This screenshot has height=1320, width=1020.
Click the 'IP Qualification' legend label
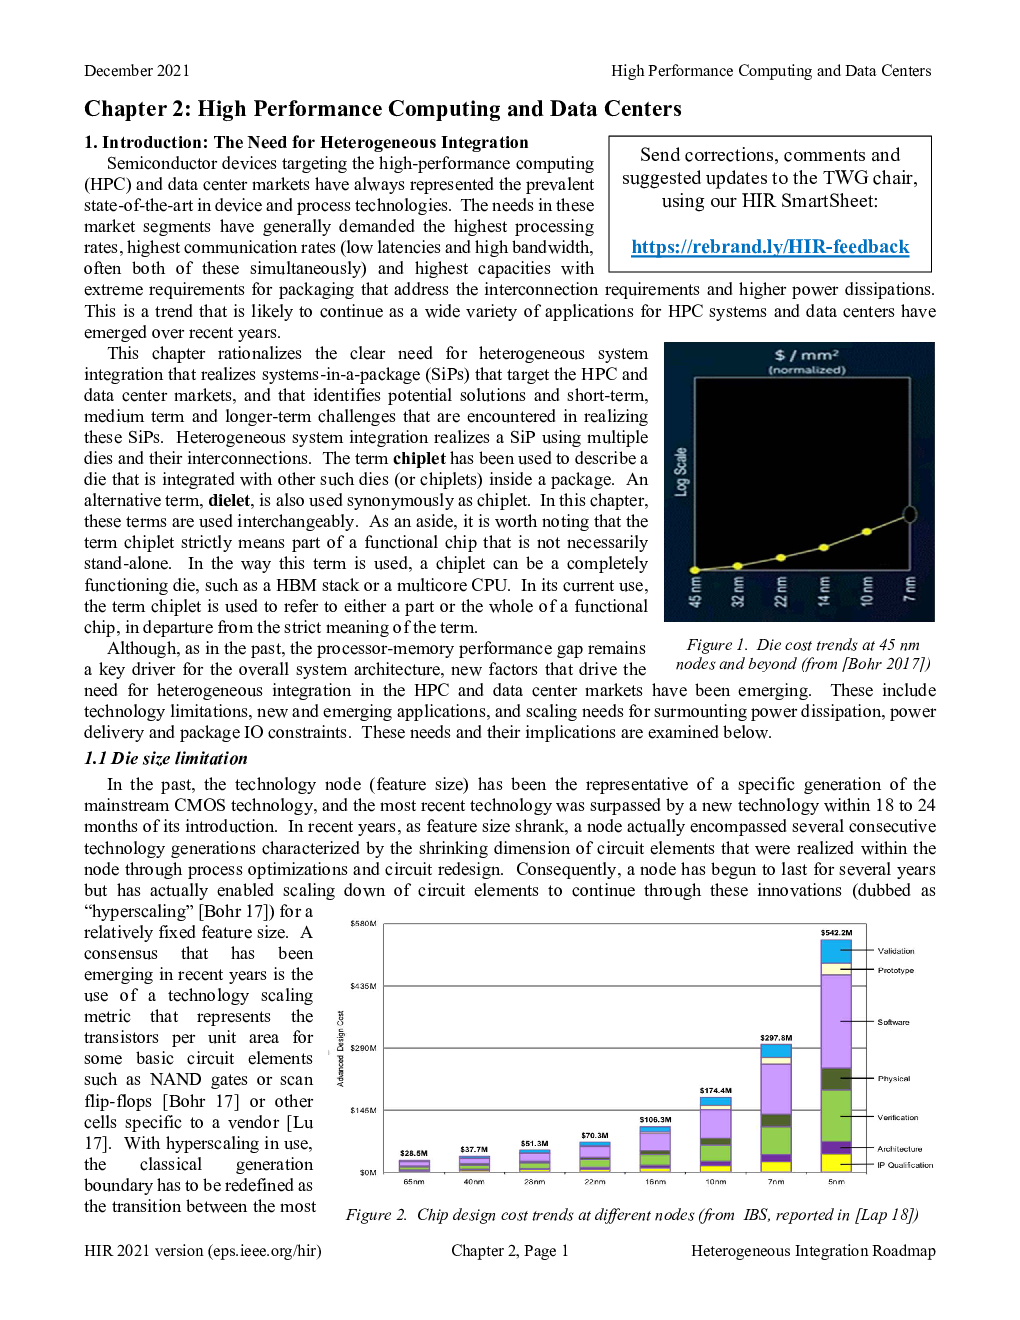pyautogui.click(x=905, y=1165)
